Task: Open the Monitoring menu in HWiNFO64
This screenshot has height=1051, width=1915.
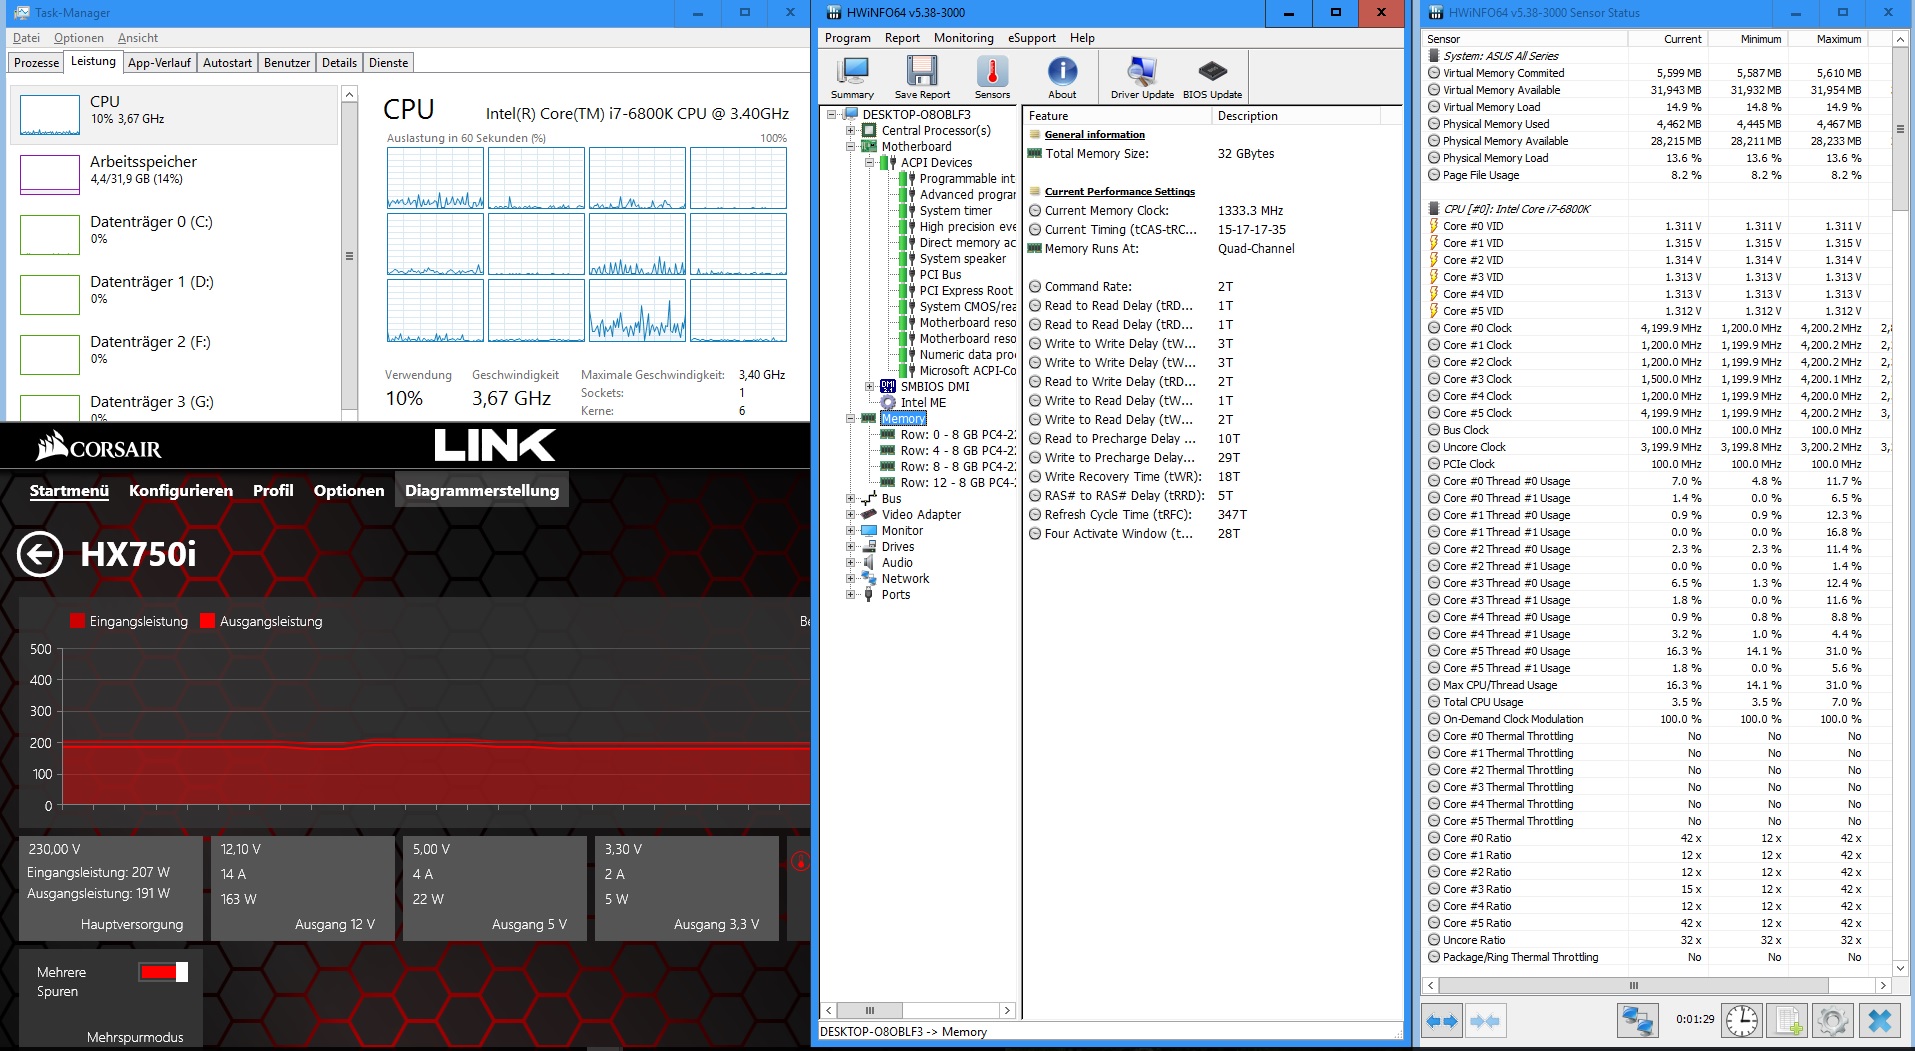Action: click(963, 38)
